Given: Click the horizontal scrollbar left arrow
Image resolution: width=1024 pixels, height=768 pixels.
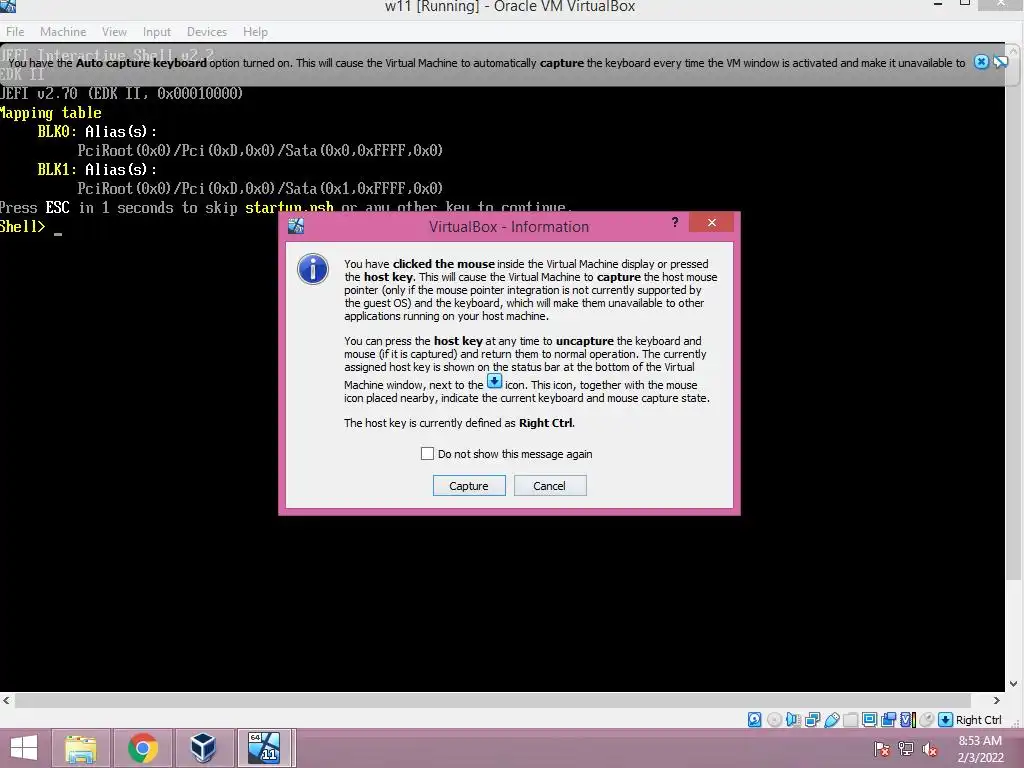Looking at the screenshot, I should [x=7, y=700].
